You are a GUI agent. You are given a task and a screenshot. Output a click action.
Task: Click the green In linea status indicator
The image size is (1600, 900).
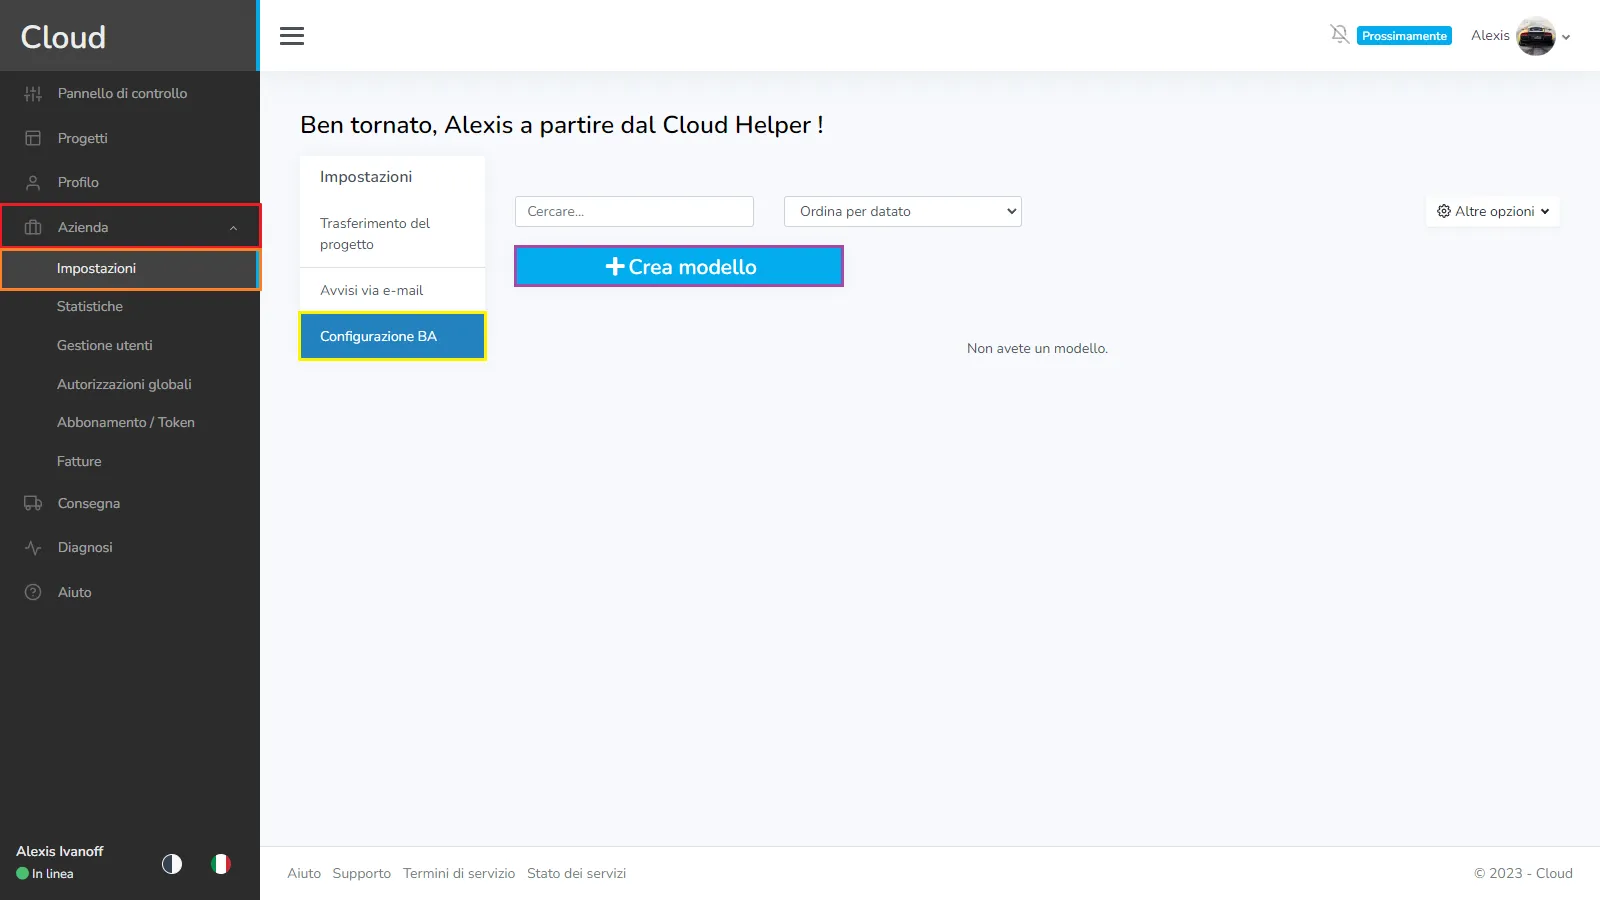(22, 874)
